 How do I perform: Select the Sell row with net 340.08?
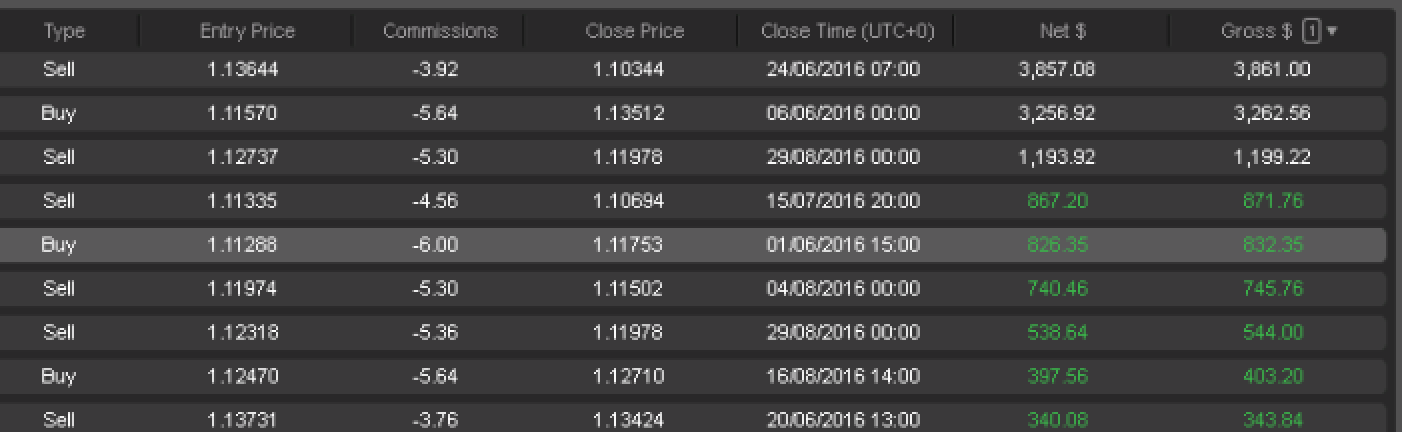pos(692,418)
